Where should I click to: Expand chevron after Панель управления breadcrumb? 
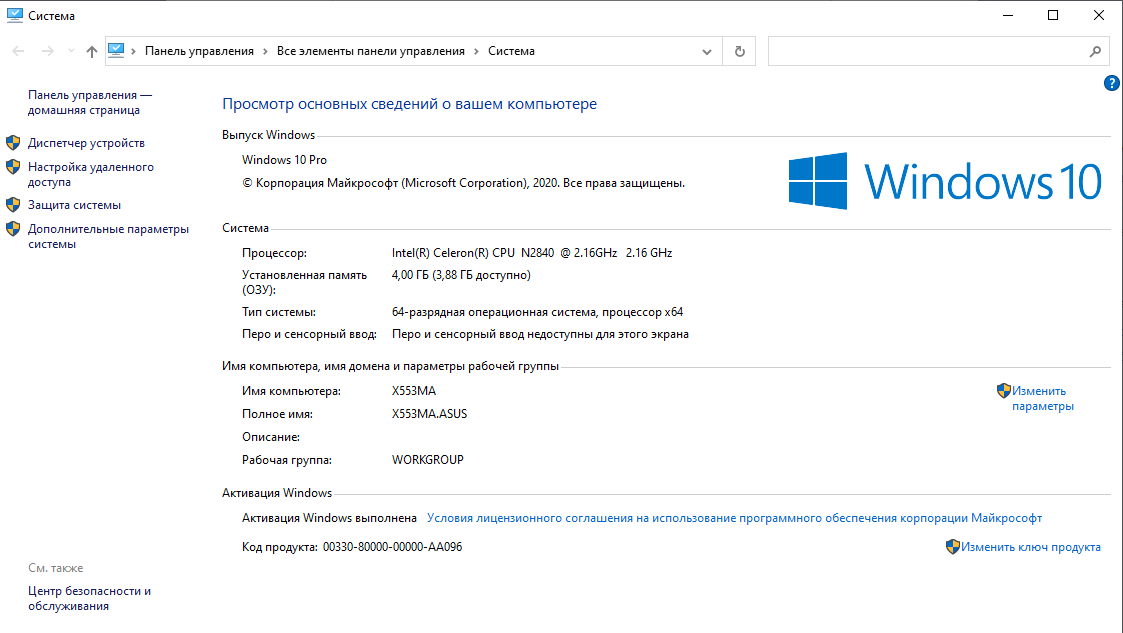point(265,51)
